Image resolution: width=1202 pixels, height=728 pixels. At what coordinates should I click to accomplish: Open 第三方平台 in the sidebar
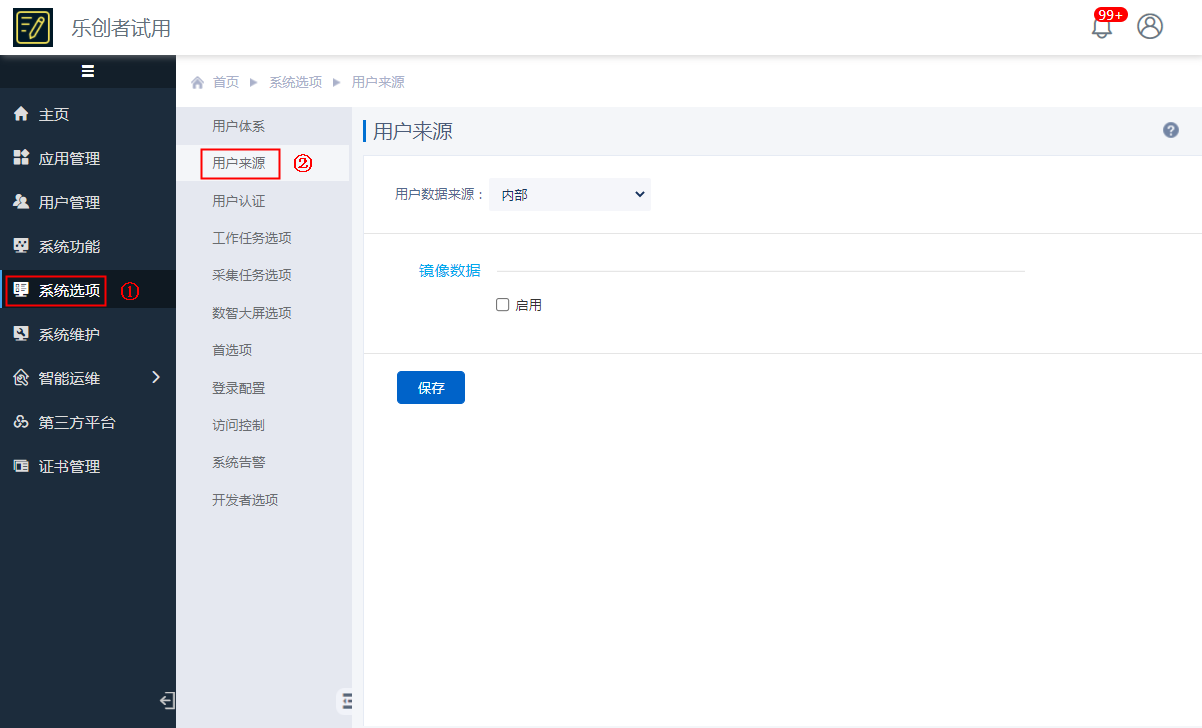(x=77, y=422)
